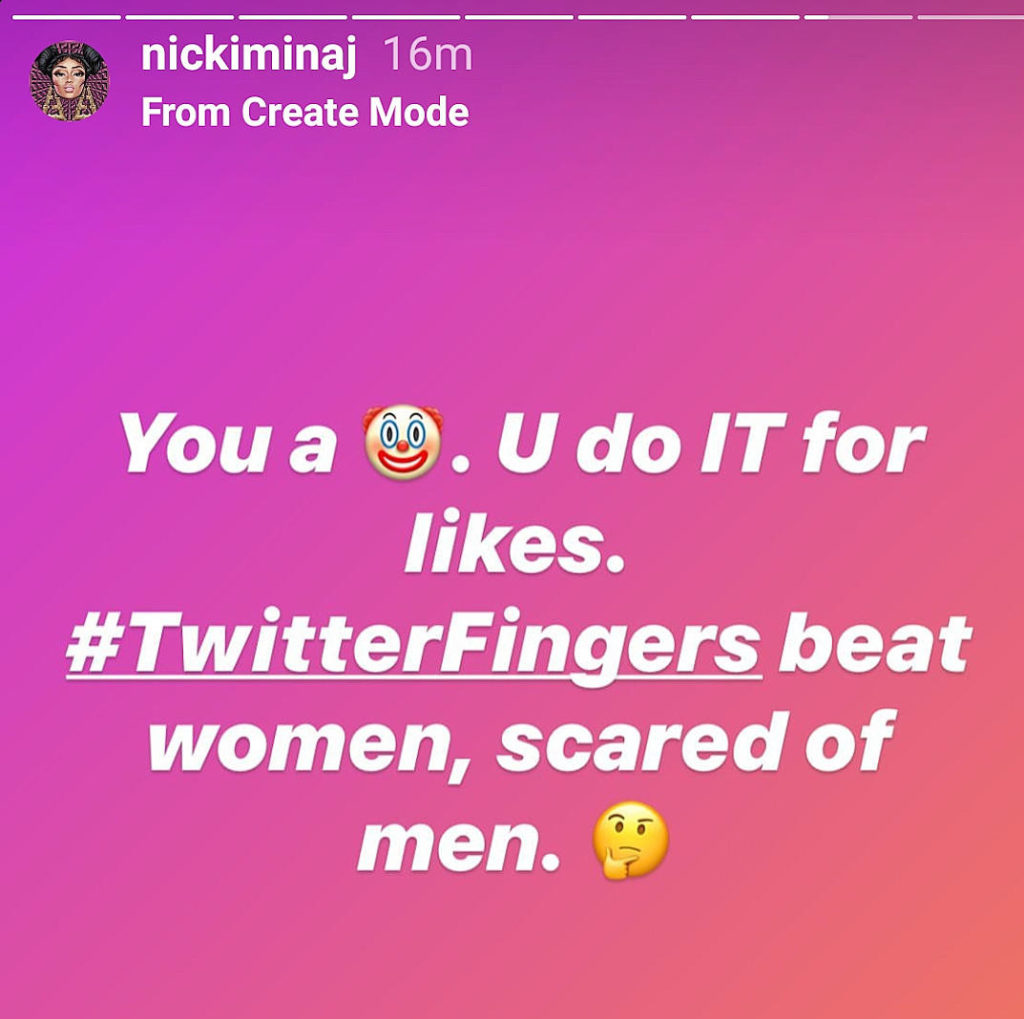Select the last unplayed story segment
Image resolution: width=1024 pixels, height=1019 pixels.
[x=970, y=17]
